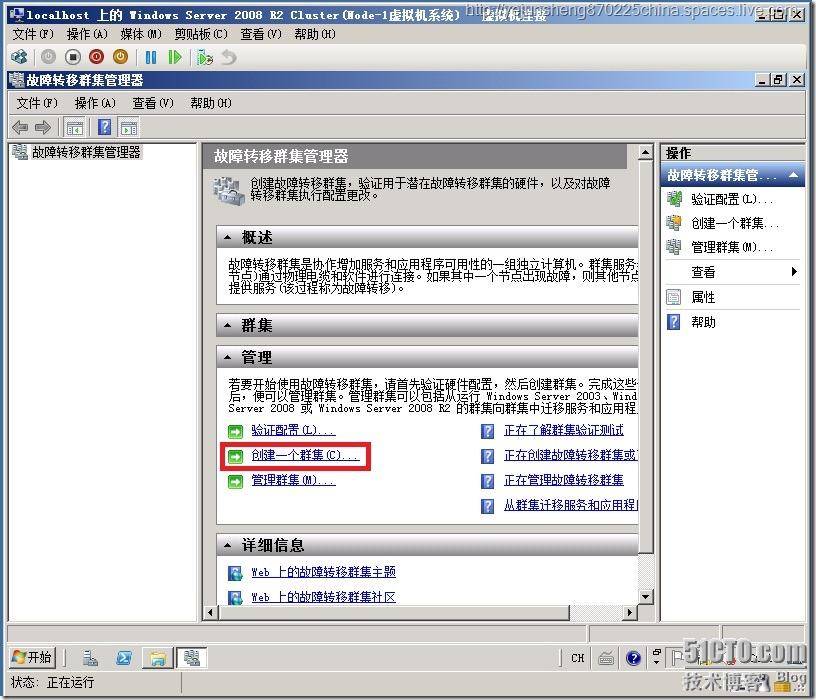816x700 pixels.
Task: Open 文件(F) menu in cluster manager
Action: (x=37, y=103)
